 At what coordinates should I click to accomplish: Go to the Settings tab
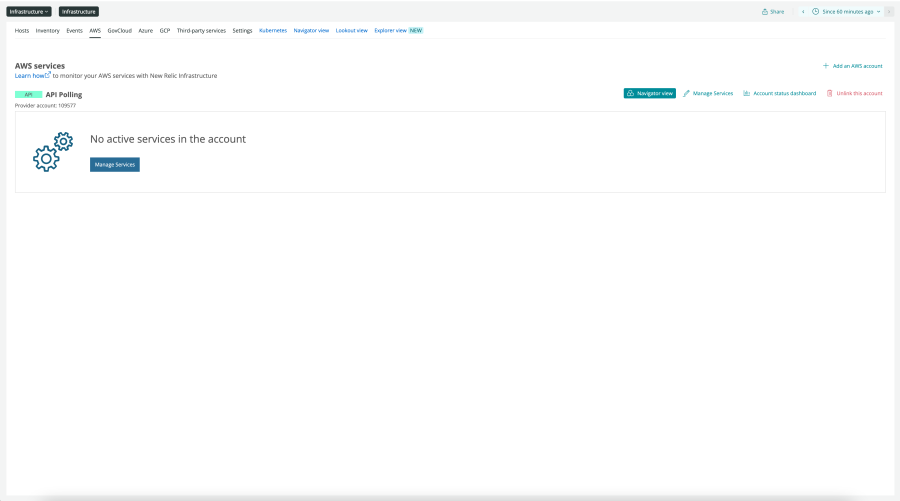coord(242,30)
